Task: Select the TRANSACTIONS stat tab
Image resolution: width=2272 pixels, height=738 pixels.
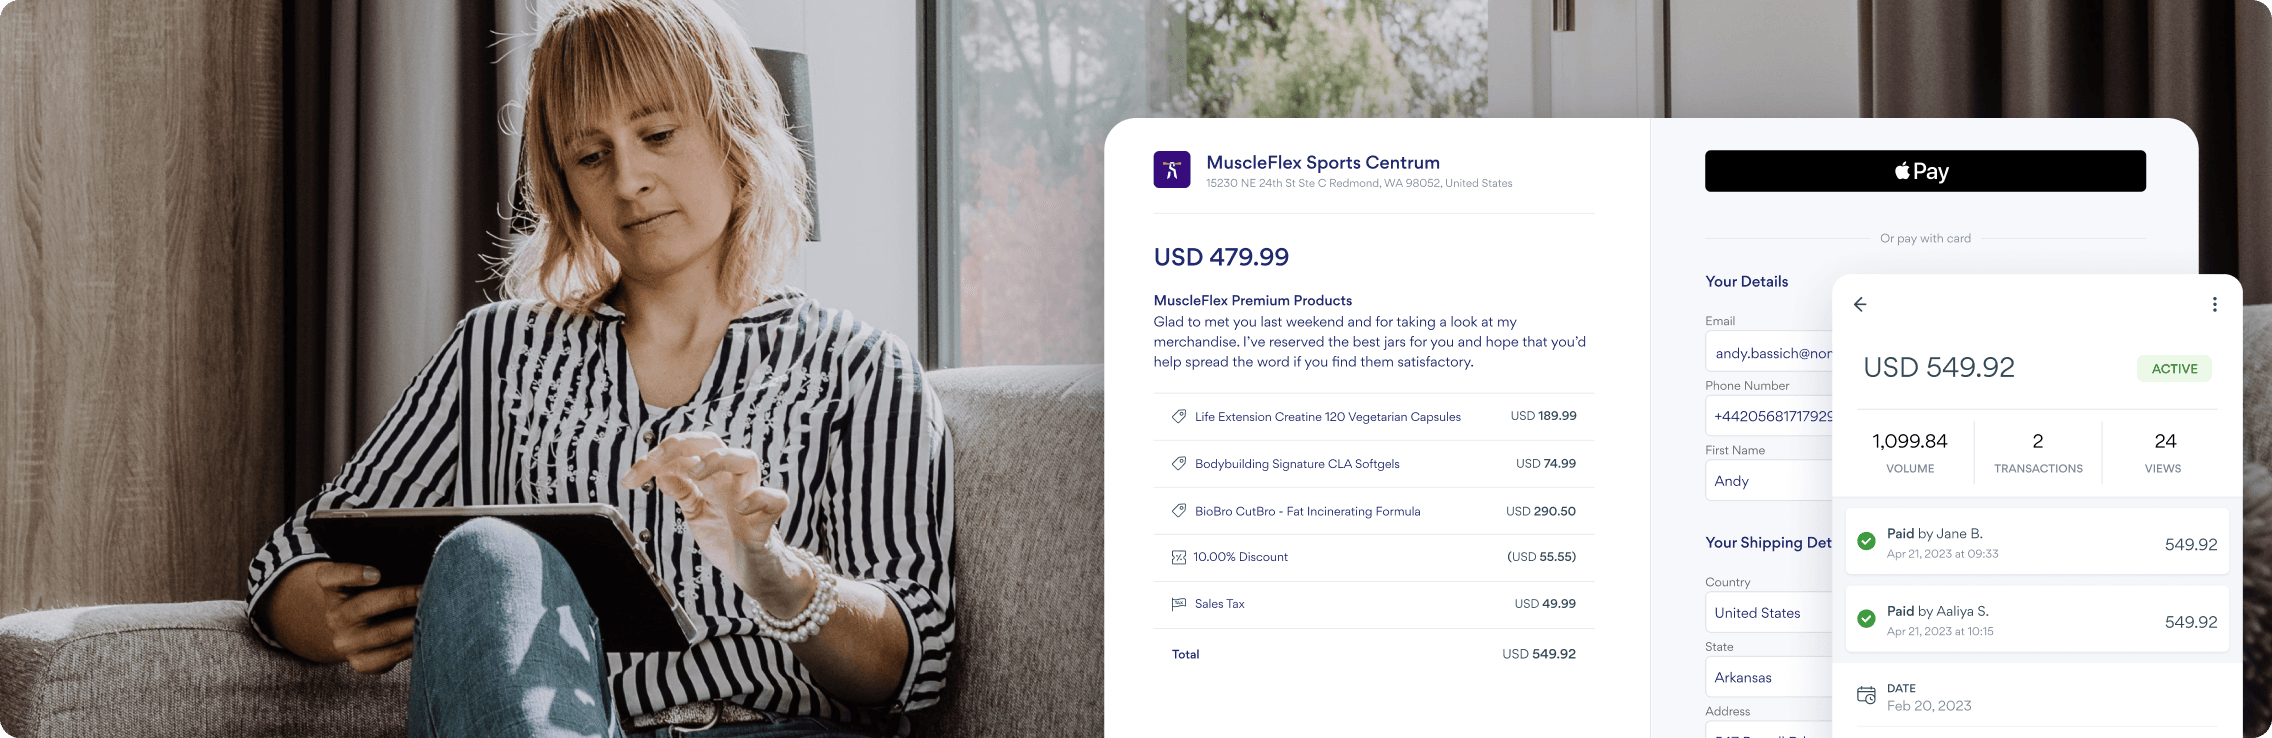Action: (x=2038, y=451)
